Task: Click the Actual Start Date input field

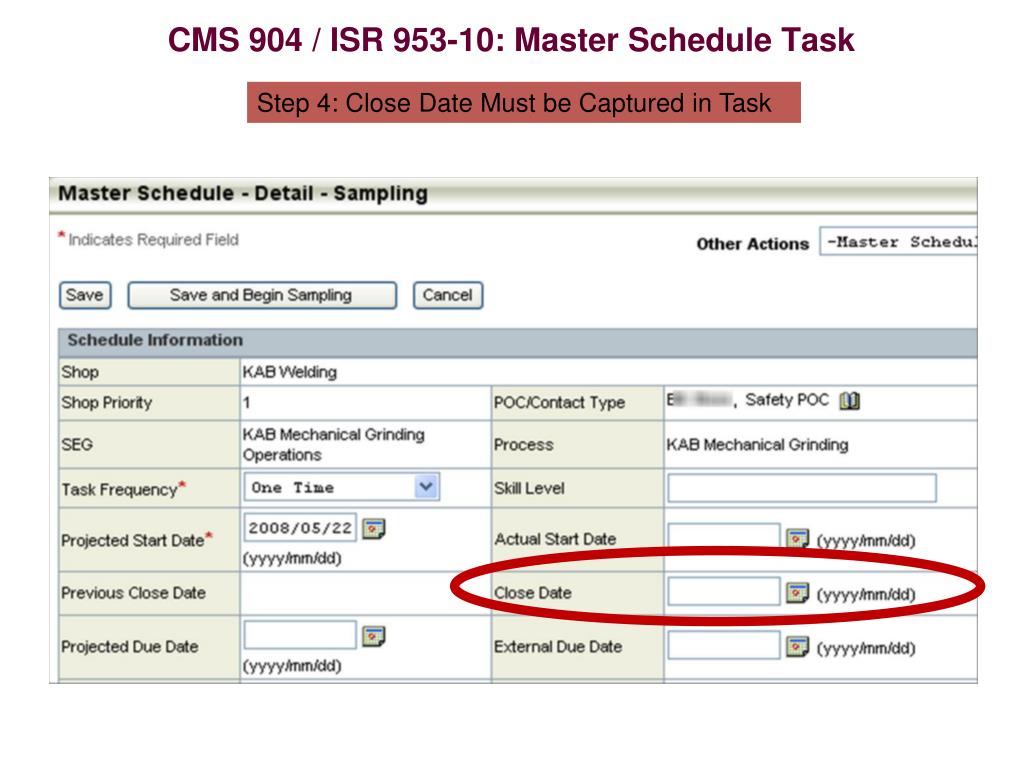Action: pos(724,536)
